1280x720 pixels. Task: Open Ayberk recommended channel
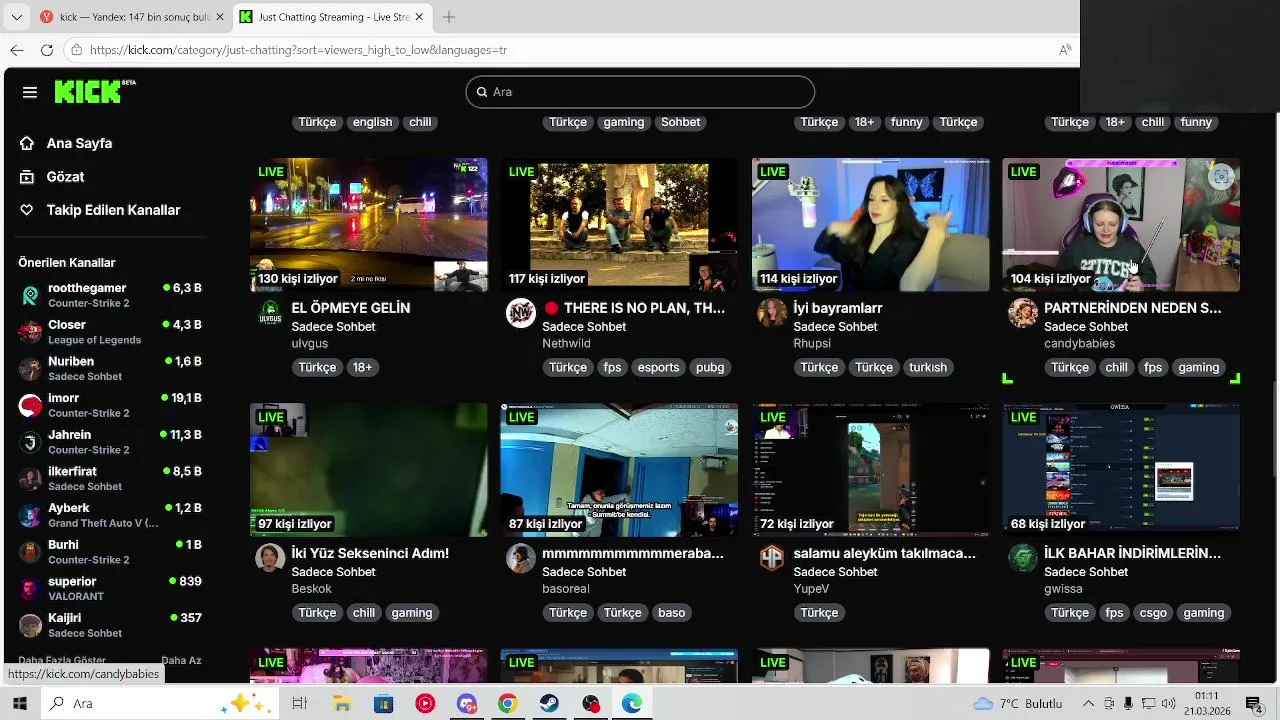pyautogui.click(x=110, y=515)
